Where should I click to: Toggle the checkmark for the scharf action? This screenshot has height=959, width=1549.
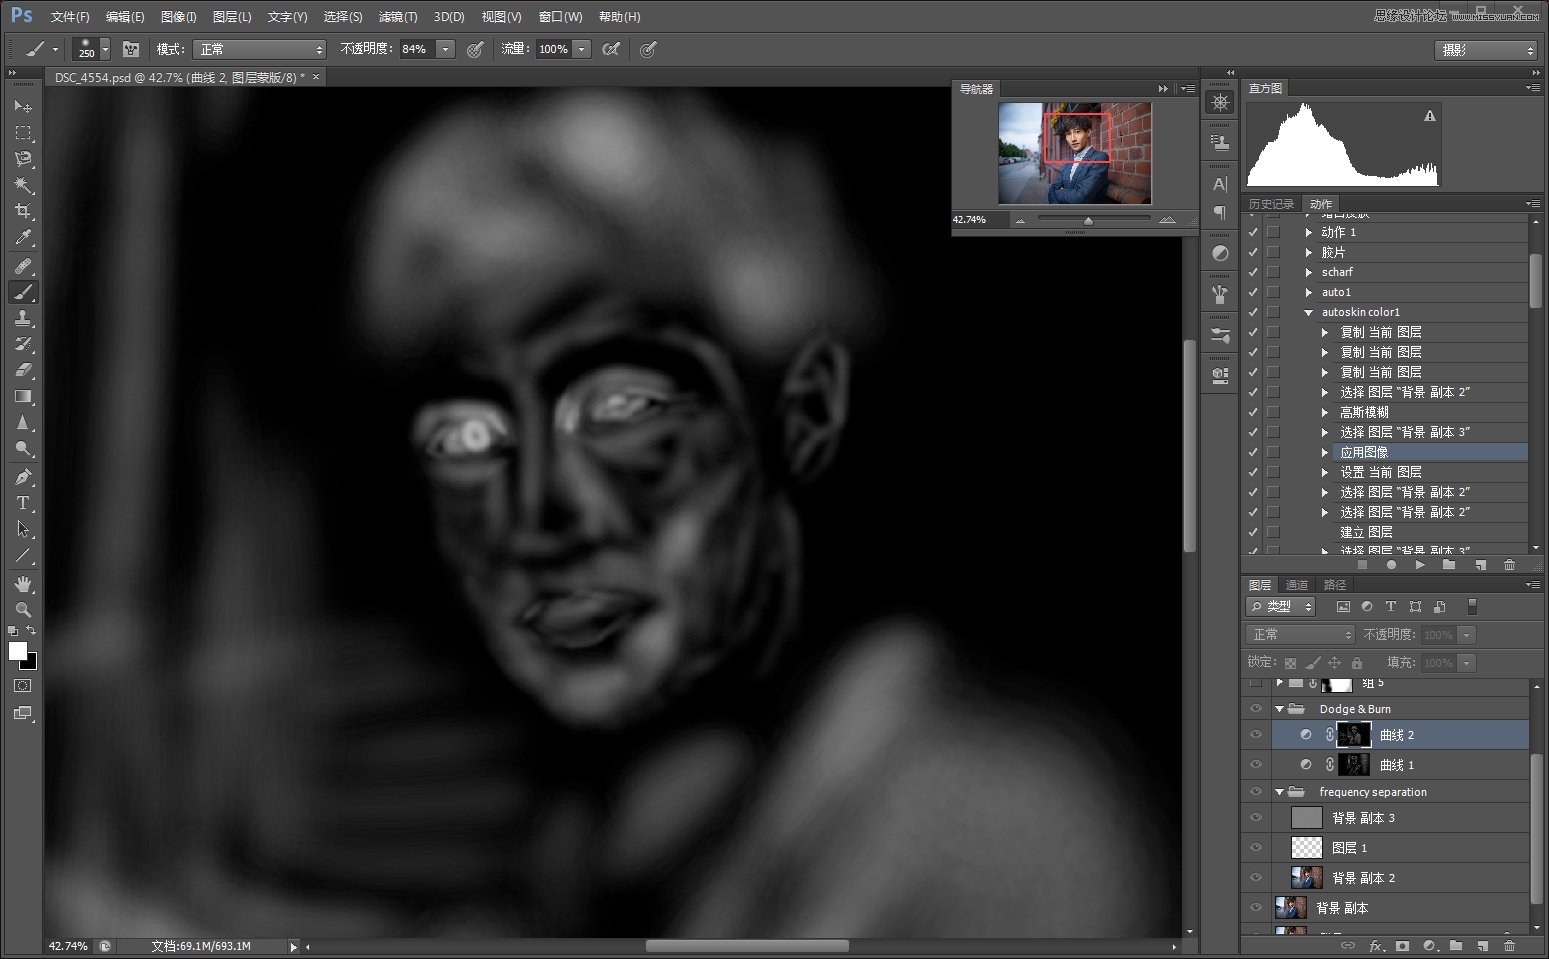(x=1253, y=272)
